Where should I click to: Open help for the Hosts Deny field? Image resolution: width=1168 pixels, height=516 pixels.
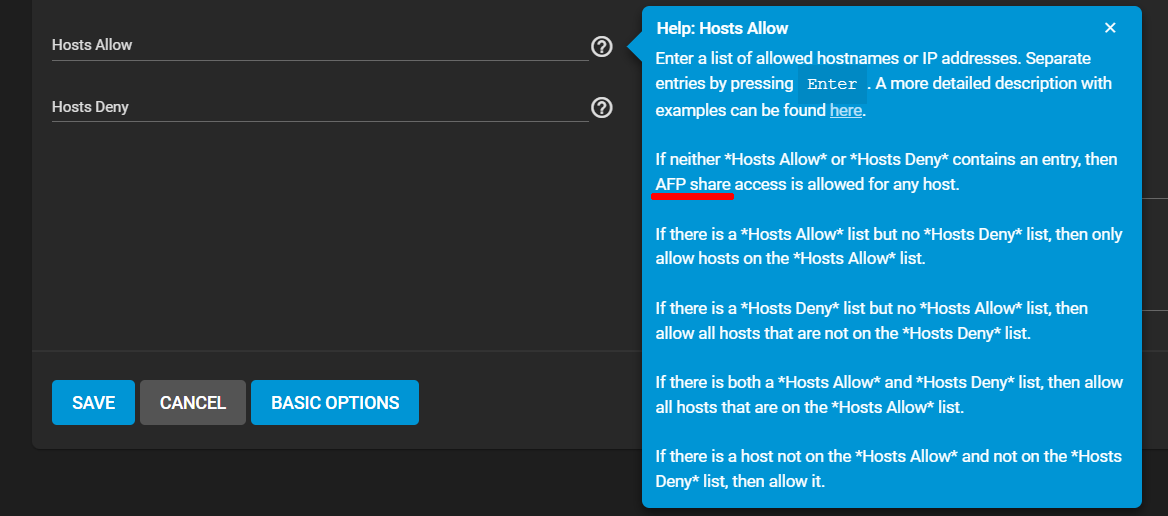pyautogui.click(x=601, y=108)
